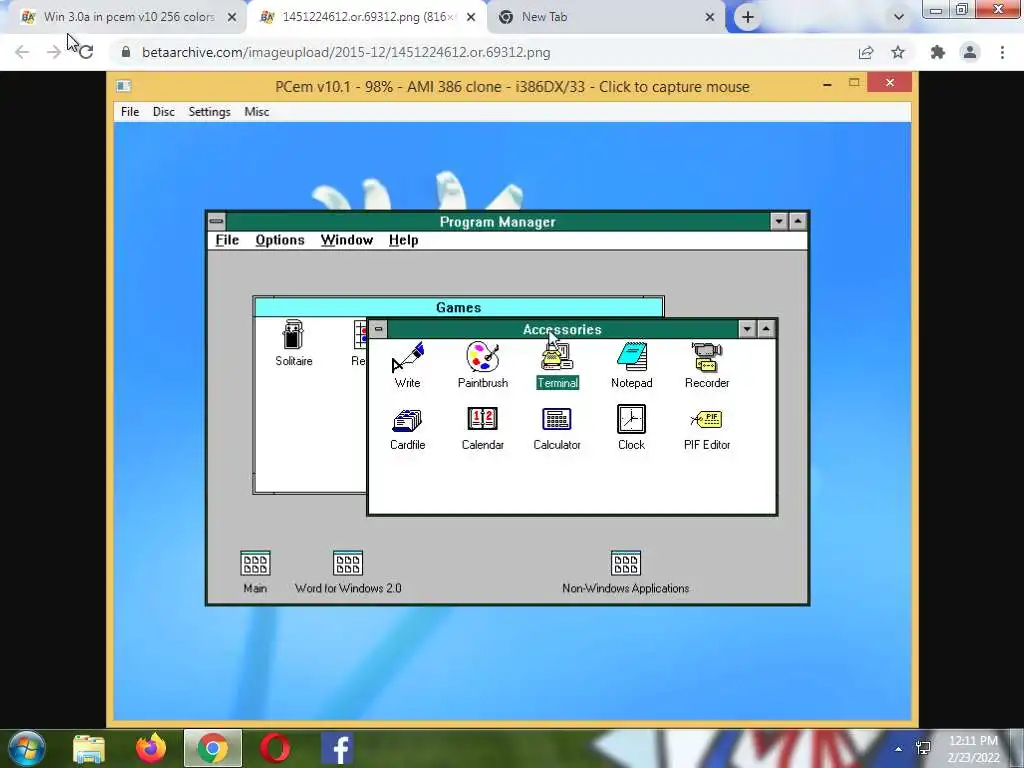The image size is (1024, 768).
Task: Bookmark this page with the star icon
Action: coord(898,52)
